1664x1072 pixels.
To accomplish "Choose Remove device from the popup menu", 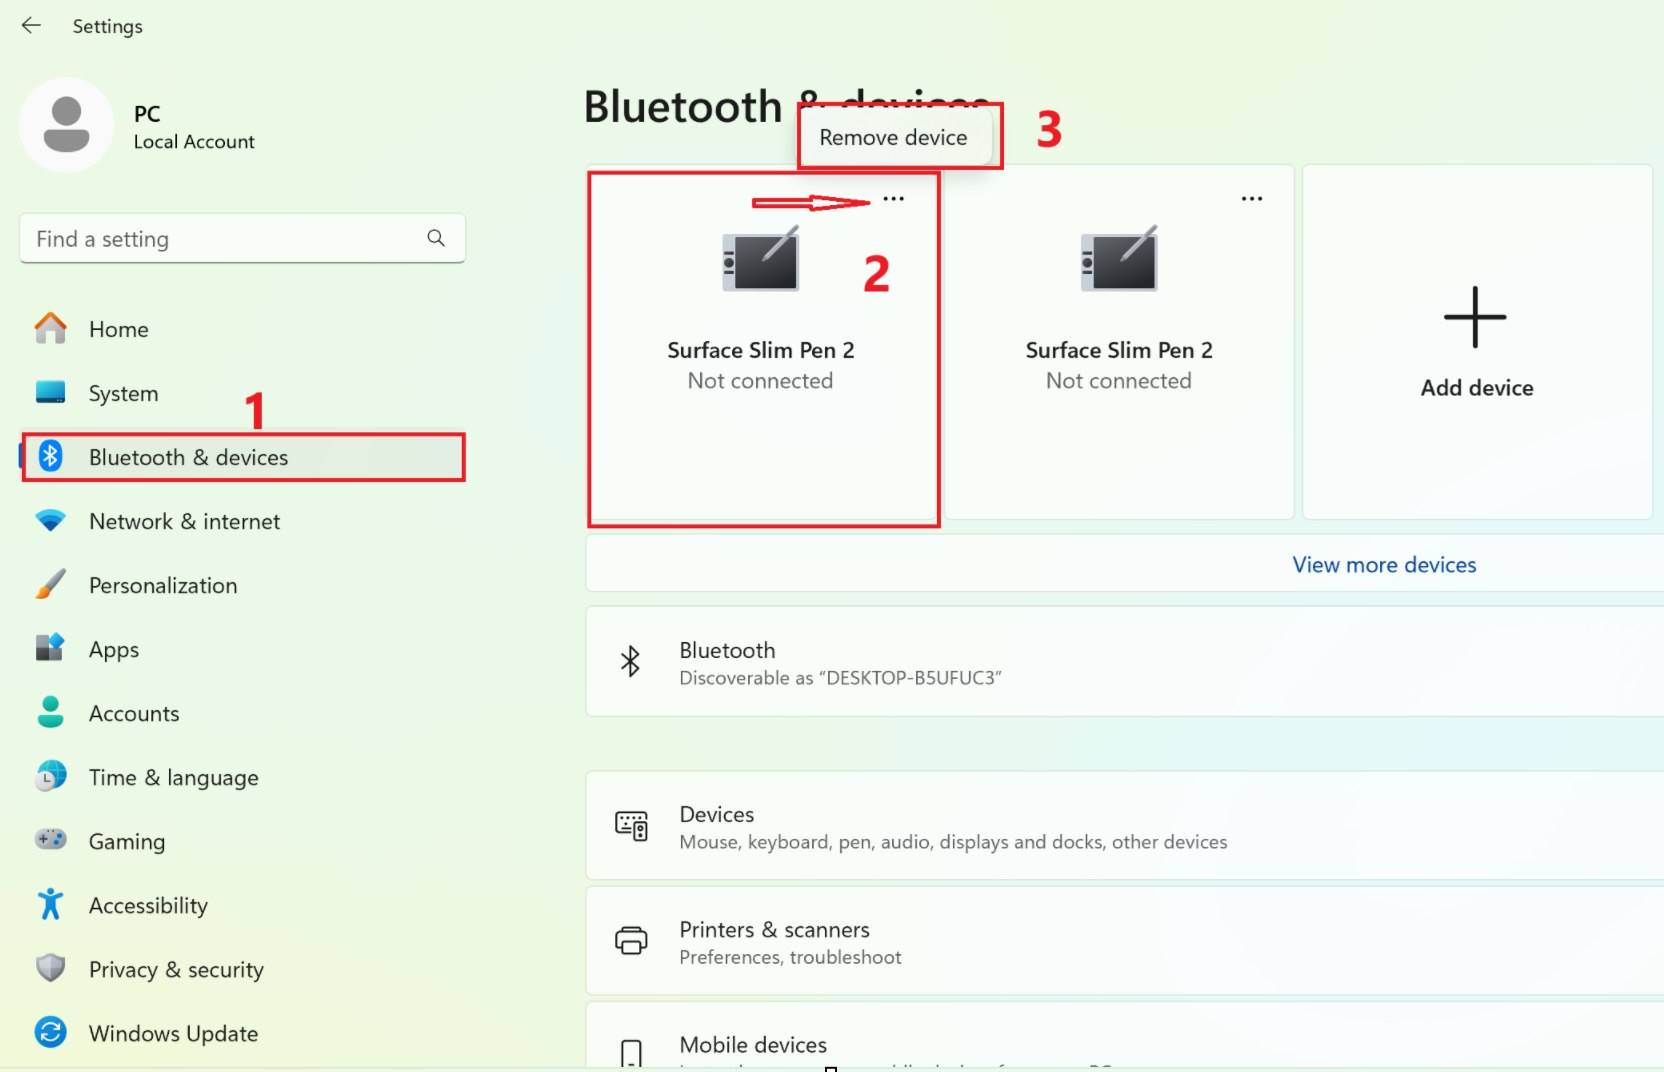I will click(x=894, y=137).
